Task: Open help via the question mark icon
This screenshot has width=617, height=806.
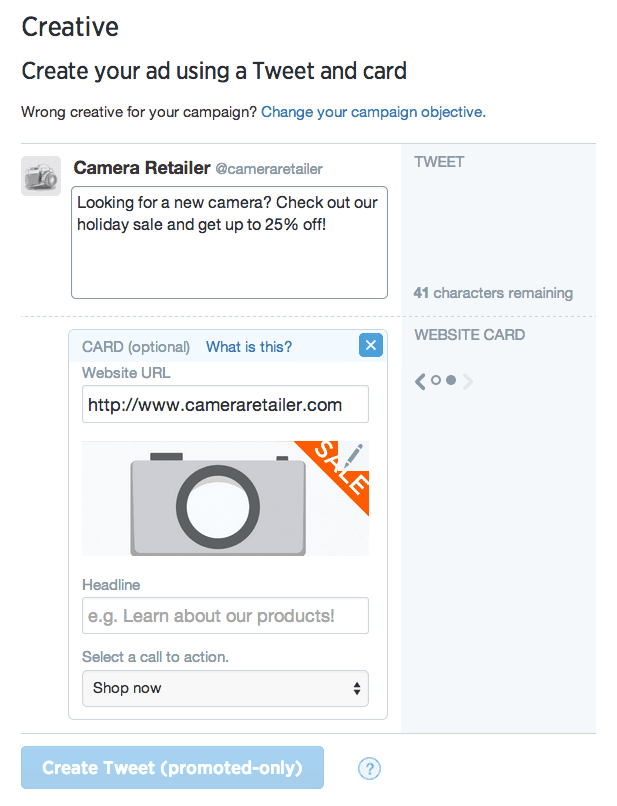Action: [369, 768]
